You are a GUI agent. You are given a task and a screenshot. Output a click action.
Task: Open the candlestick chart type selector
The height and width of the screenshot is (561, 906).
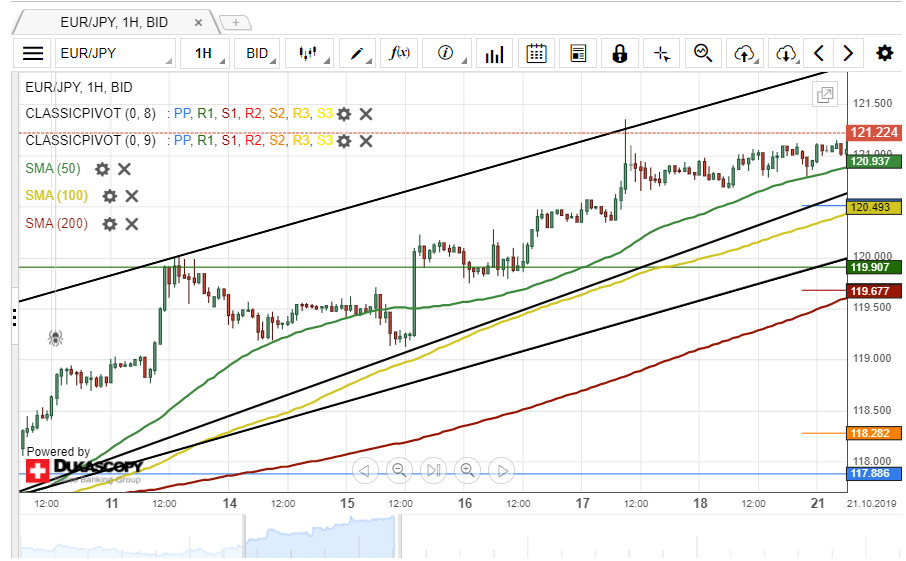[309, 54]
